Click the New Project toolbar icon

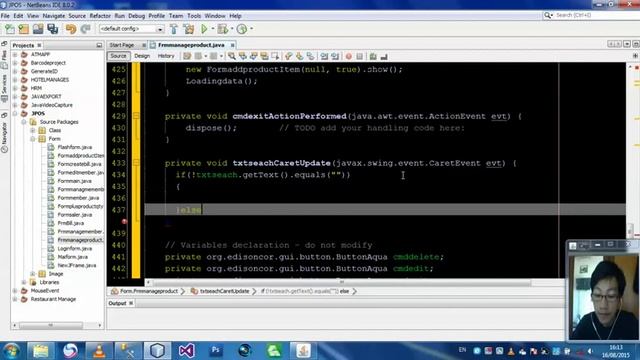click(x=24, y=29)
